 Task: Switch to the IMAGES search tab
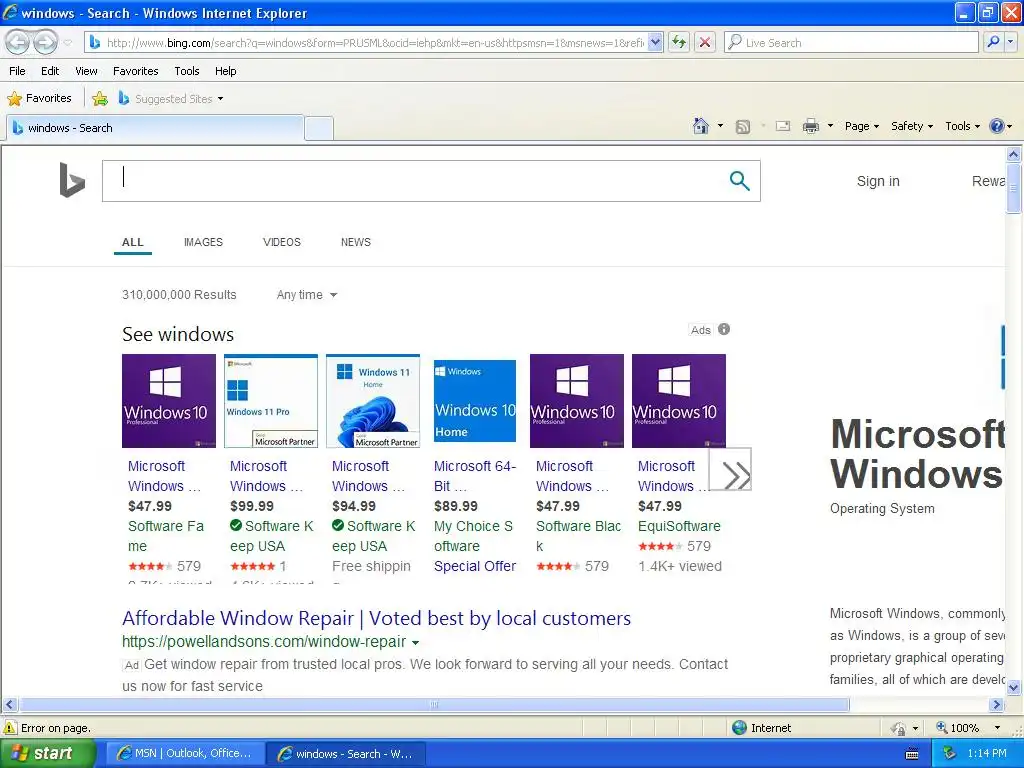pos(203,242)
